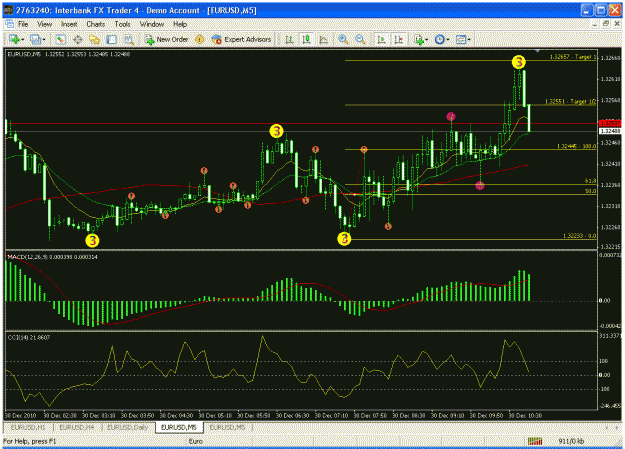Open the Strategy Tester icon

(x=129, y=39)
